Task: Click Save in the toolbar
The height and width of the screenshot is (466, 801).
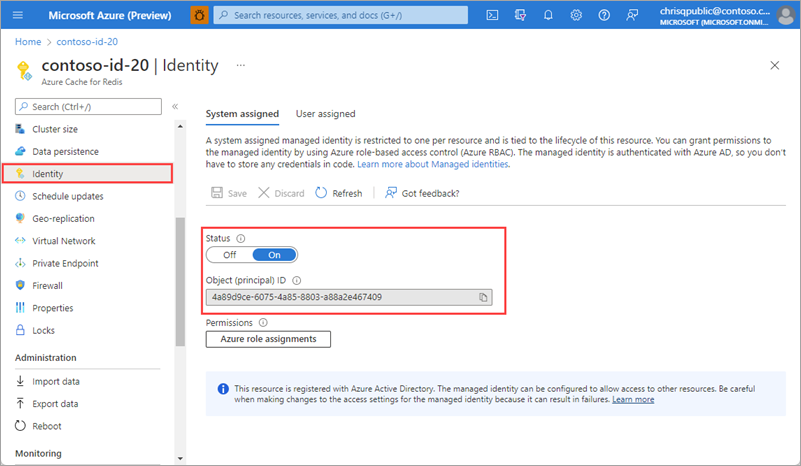Action: click(229, 193)
